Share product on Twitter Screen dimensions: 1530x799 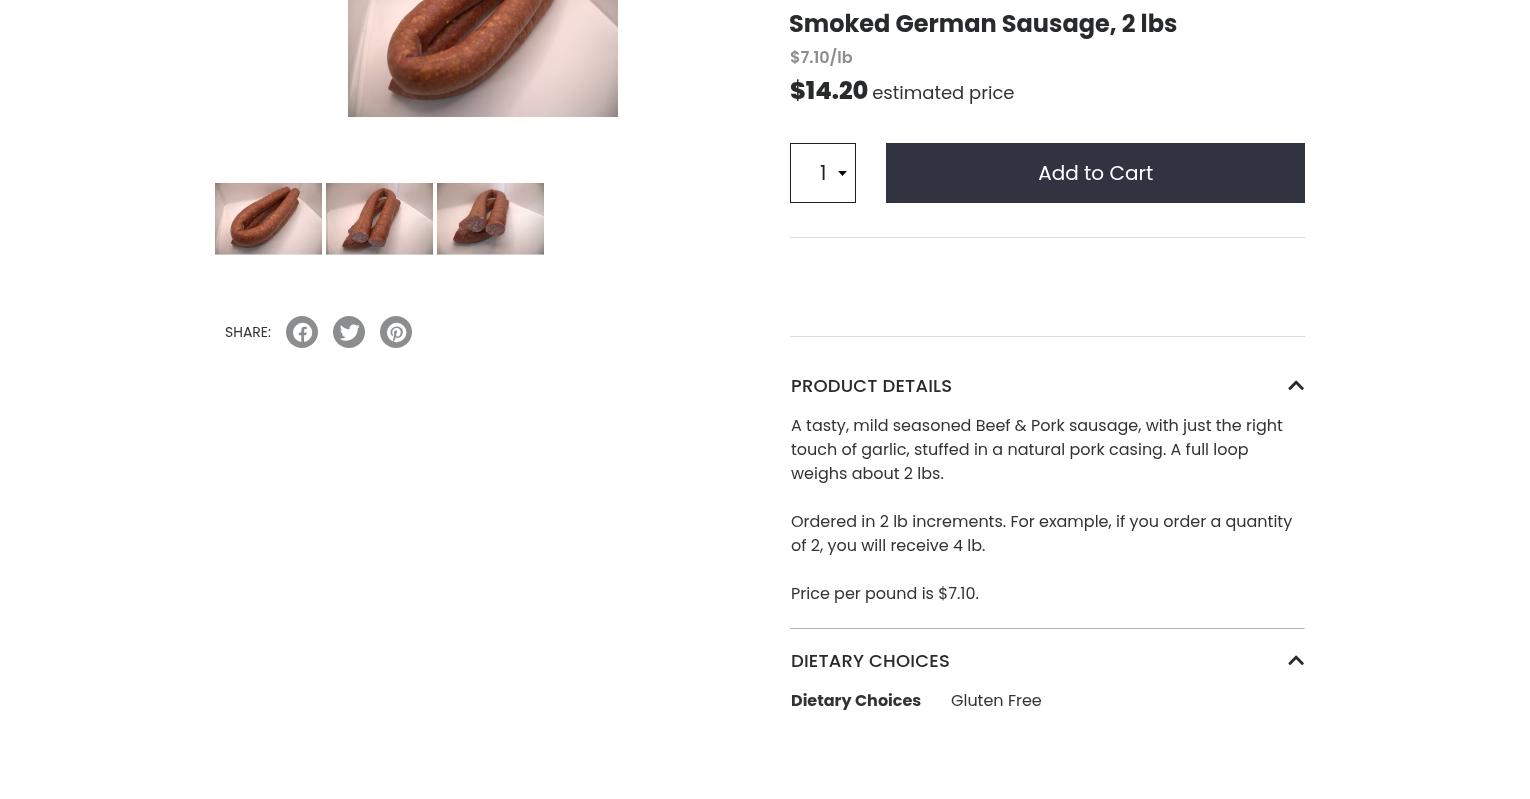pyautogui.click(x=349, y=332)
